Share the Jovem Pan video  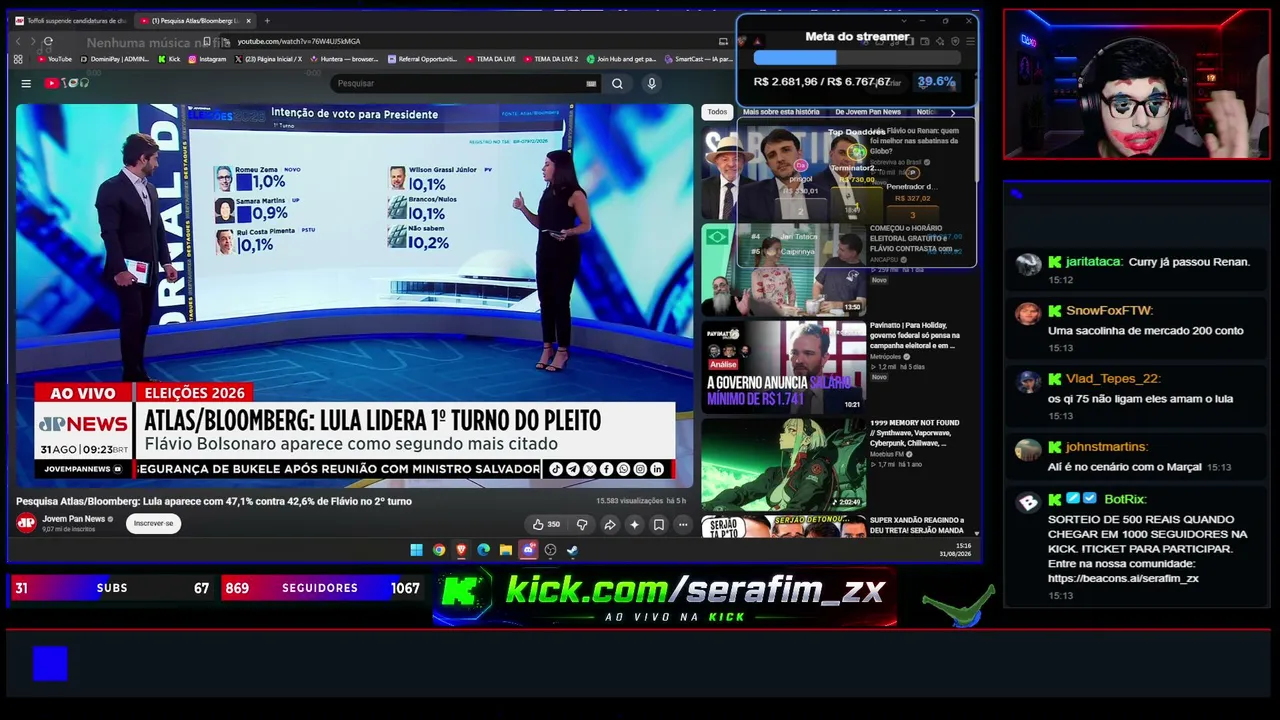point(610,524)
